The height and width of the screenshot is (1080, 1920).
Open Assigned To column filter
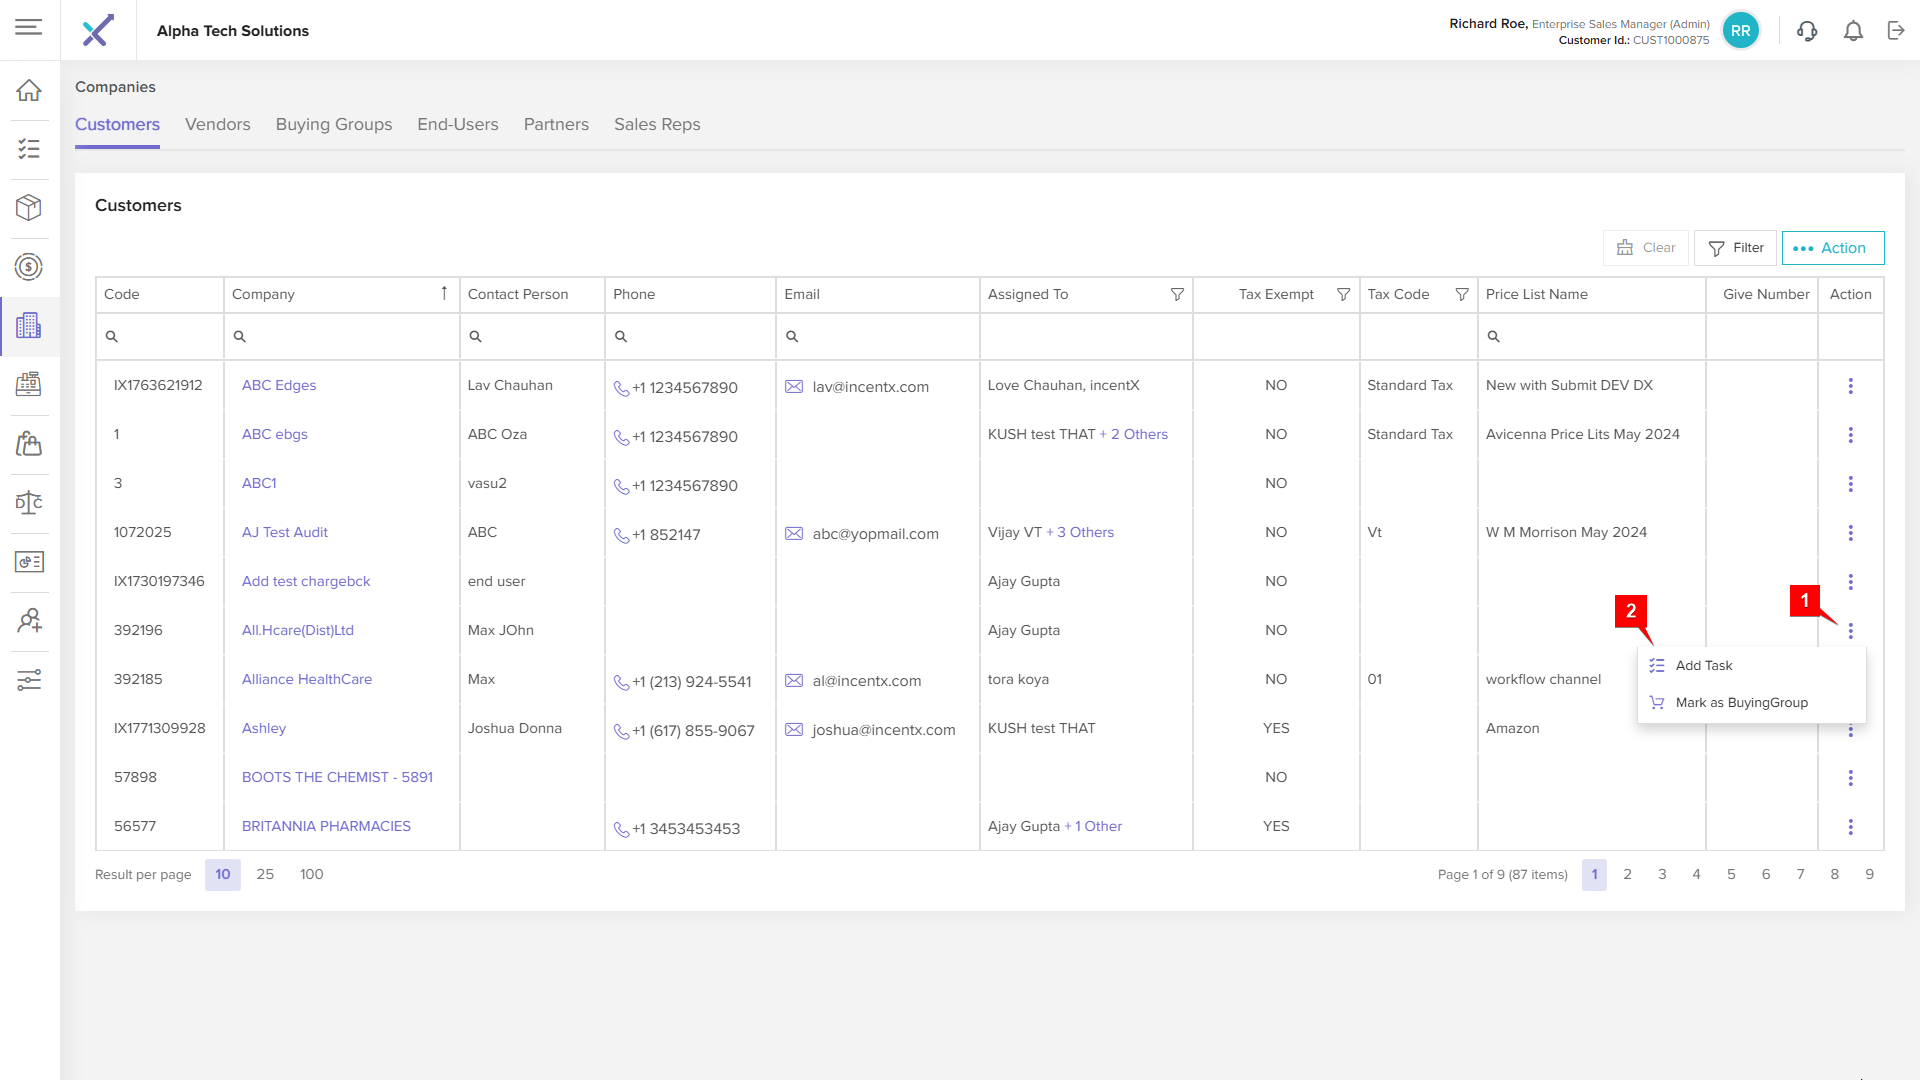pyautogui.click(x=1177, y=295)
